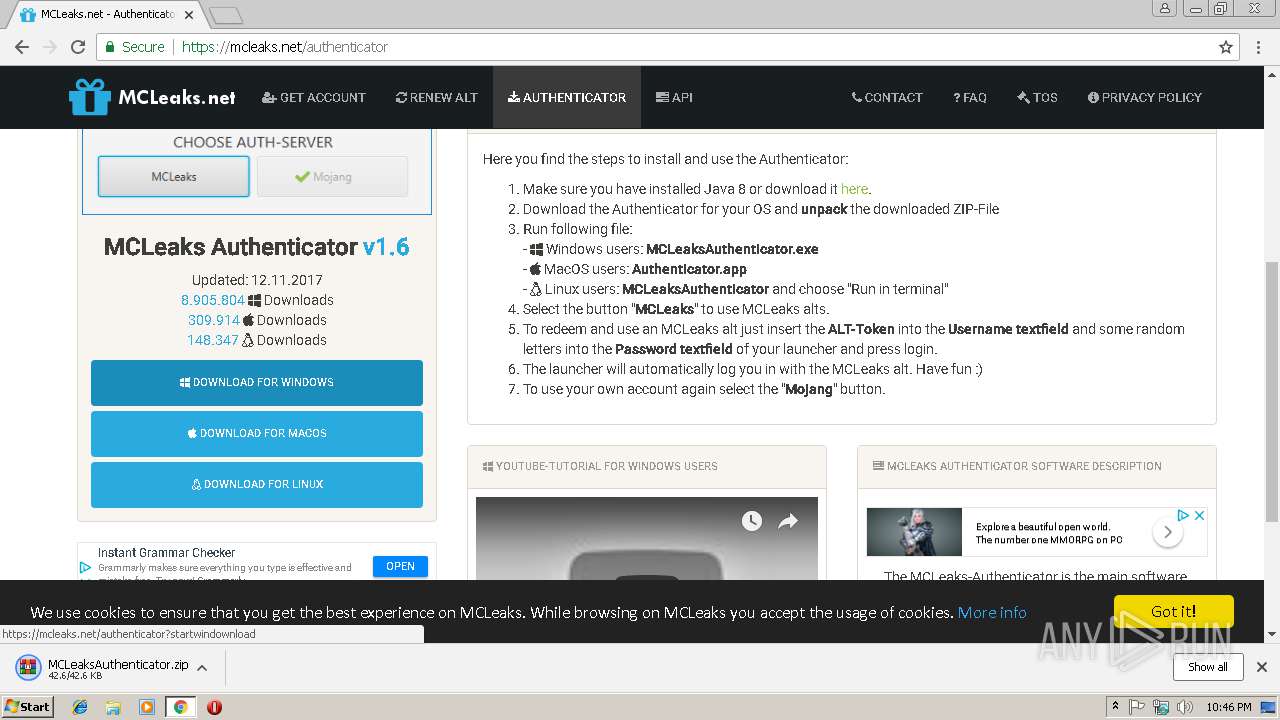Viewport: 1280px width, 720px height.
Task: Open the Privacy Policy page
Action: (1145, 97)
